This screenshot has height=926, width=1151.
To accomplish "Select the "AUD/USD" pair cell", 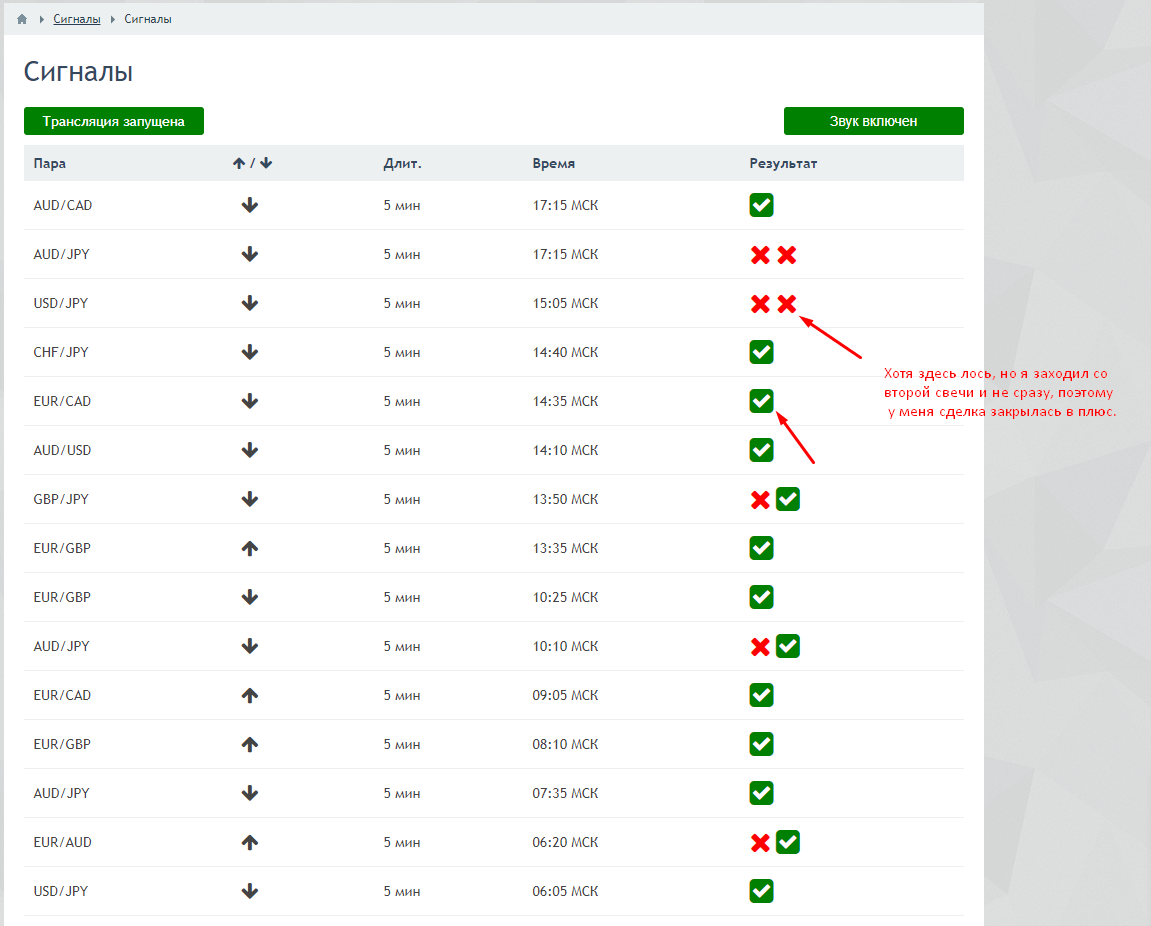I will (62, 450).
